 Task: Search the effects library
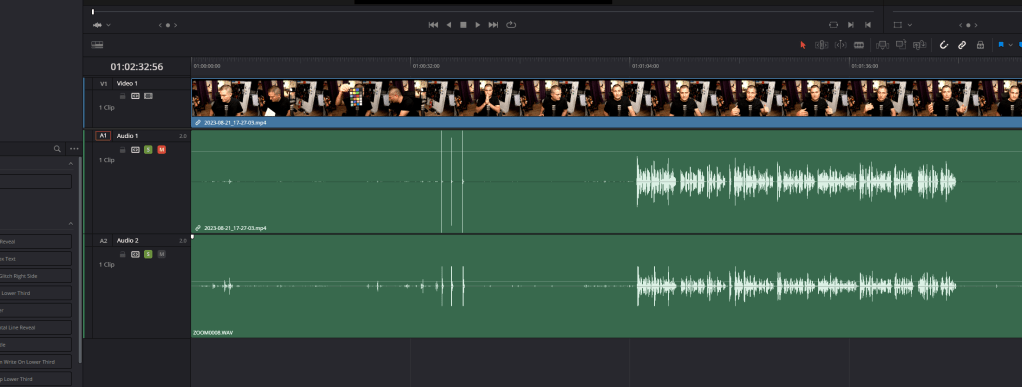click(57, 149)
